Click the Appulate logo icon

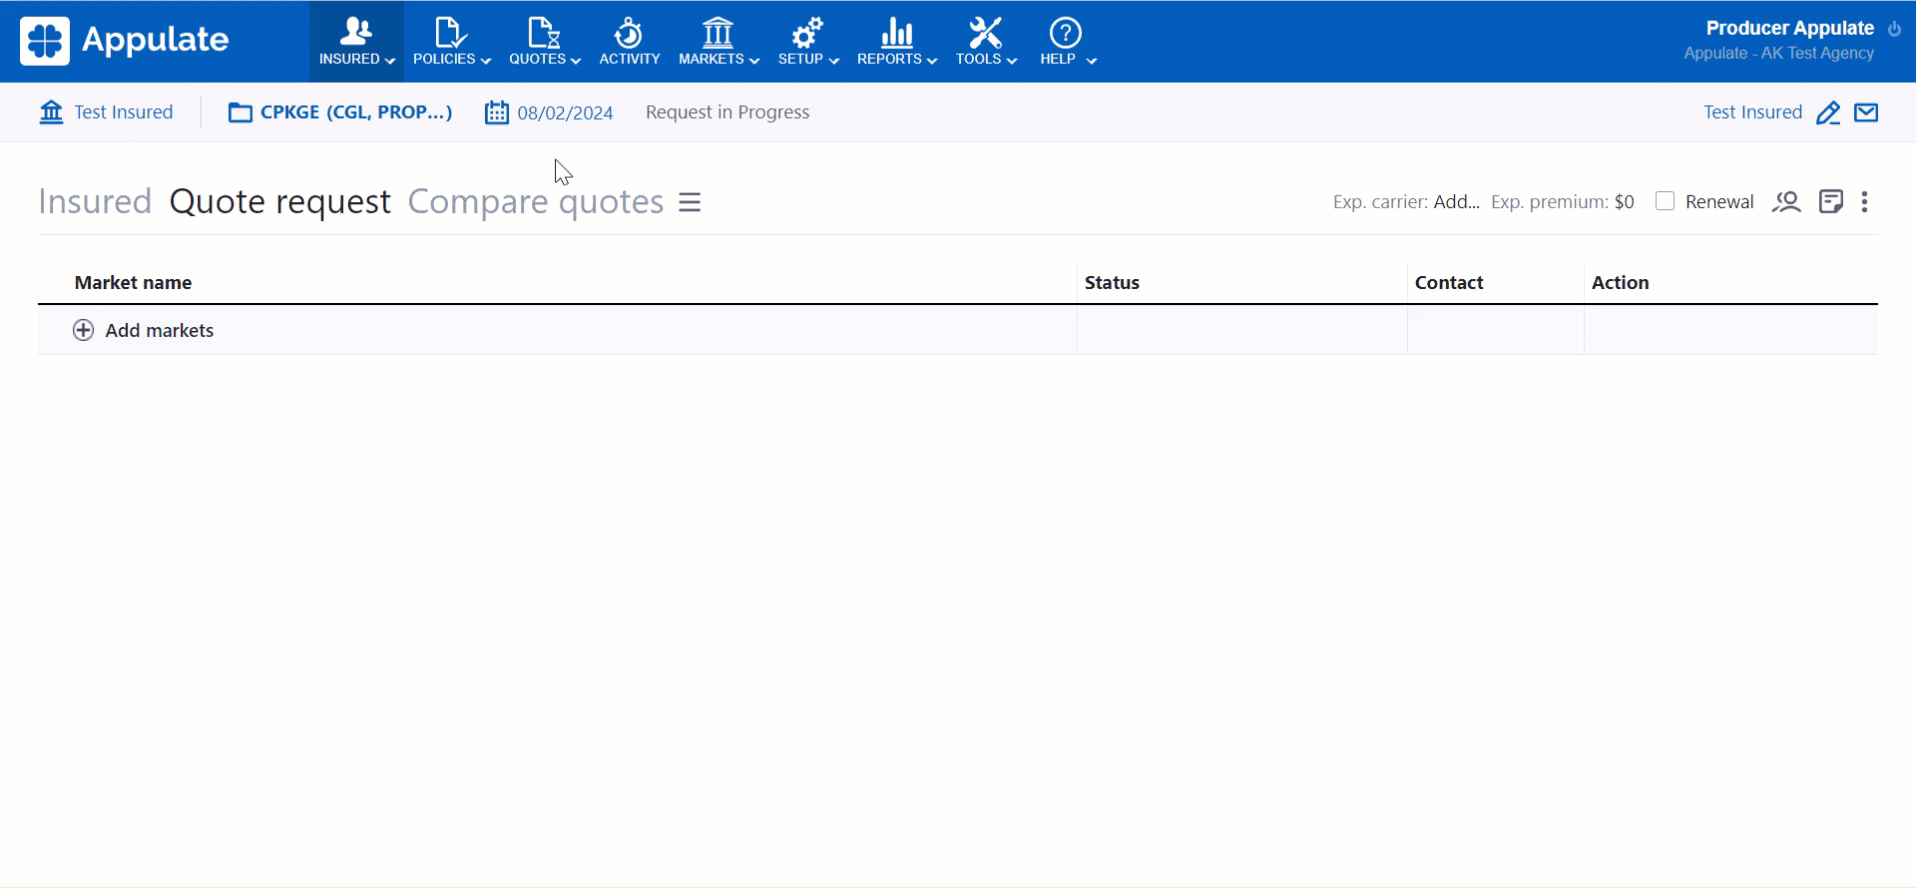click(x=45, y=41)
